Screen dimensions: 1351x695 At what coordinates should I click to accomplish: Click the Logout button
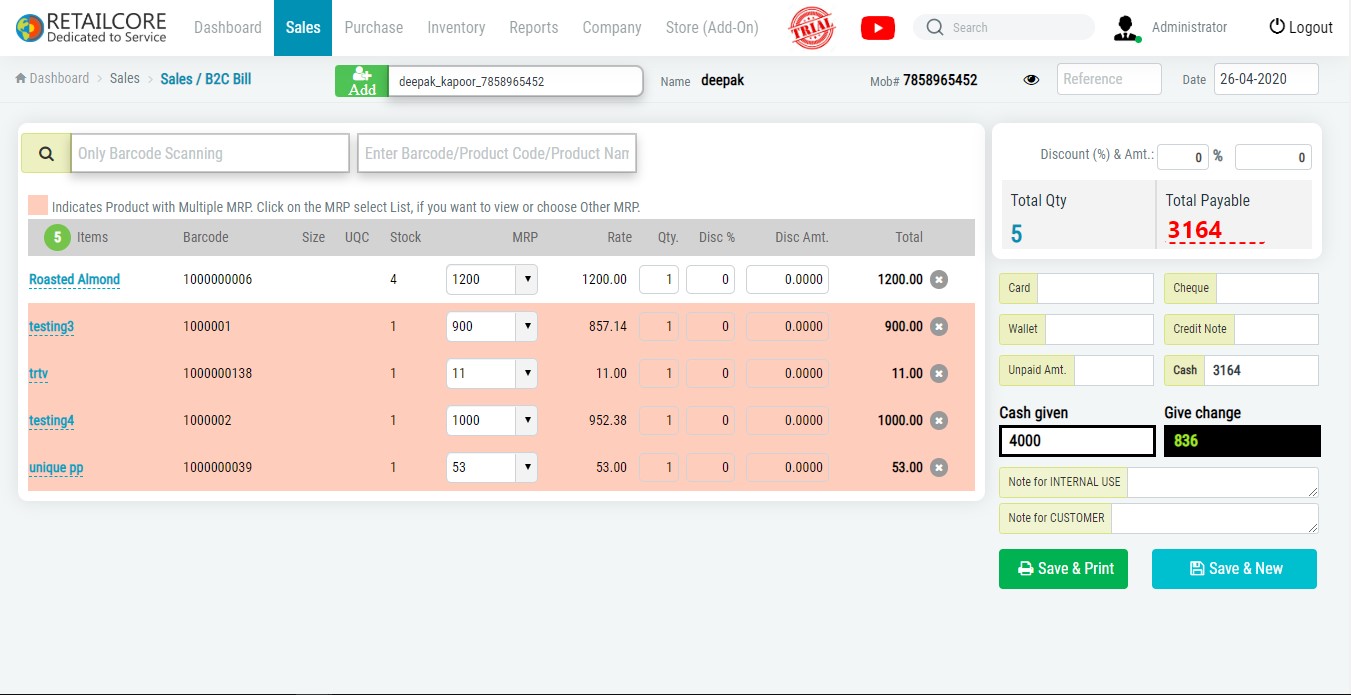pyautogui.click(x=1301, y=27)
